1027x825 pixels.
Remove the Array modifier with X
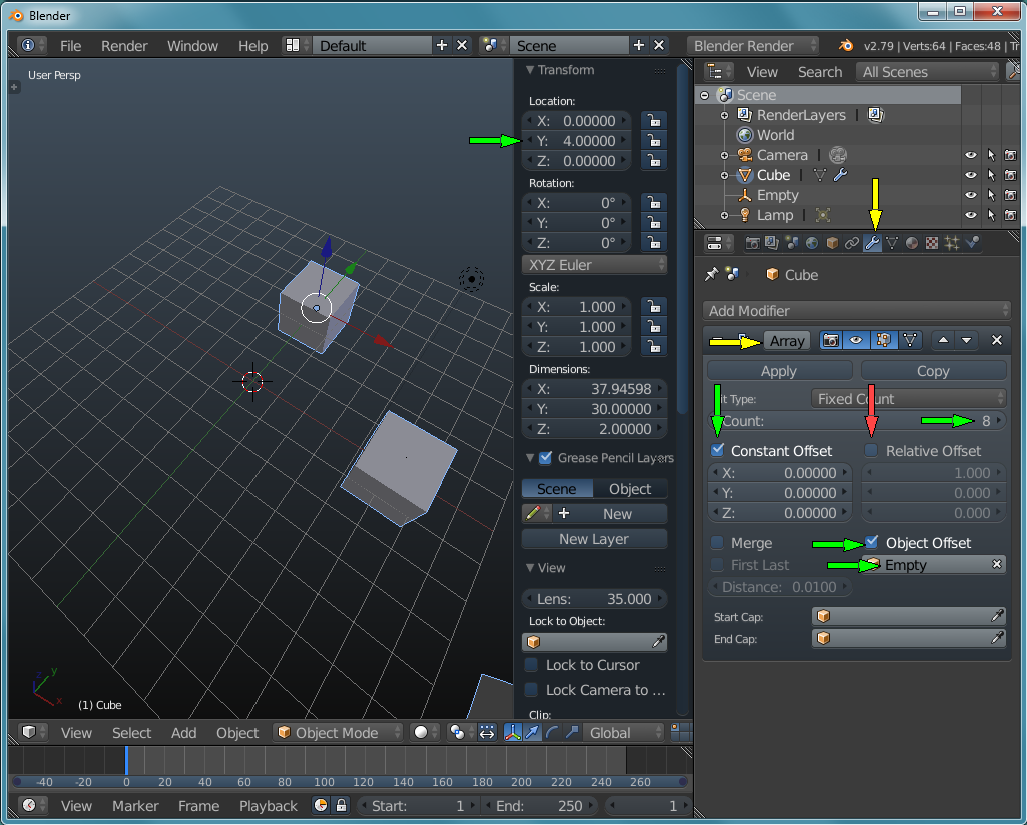pyautogui.click(x=996, y=341)
